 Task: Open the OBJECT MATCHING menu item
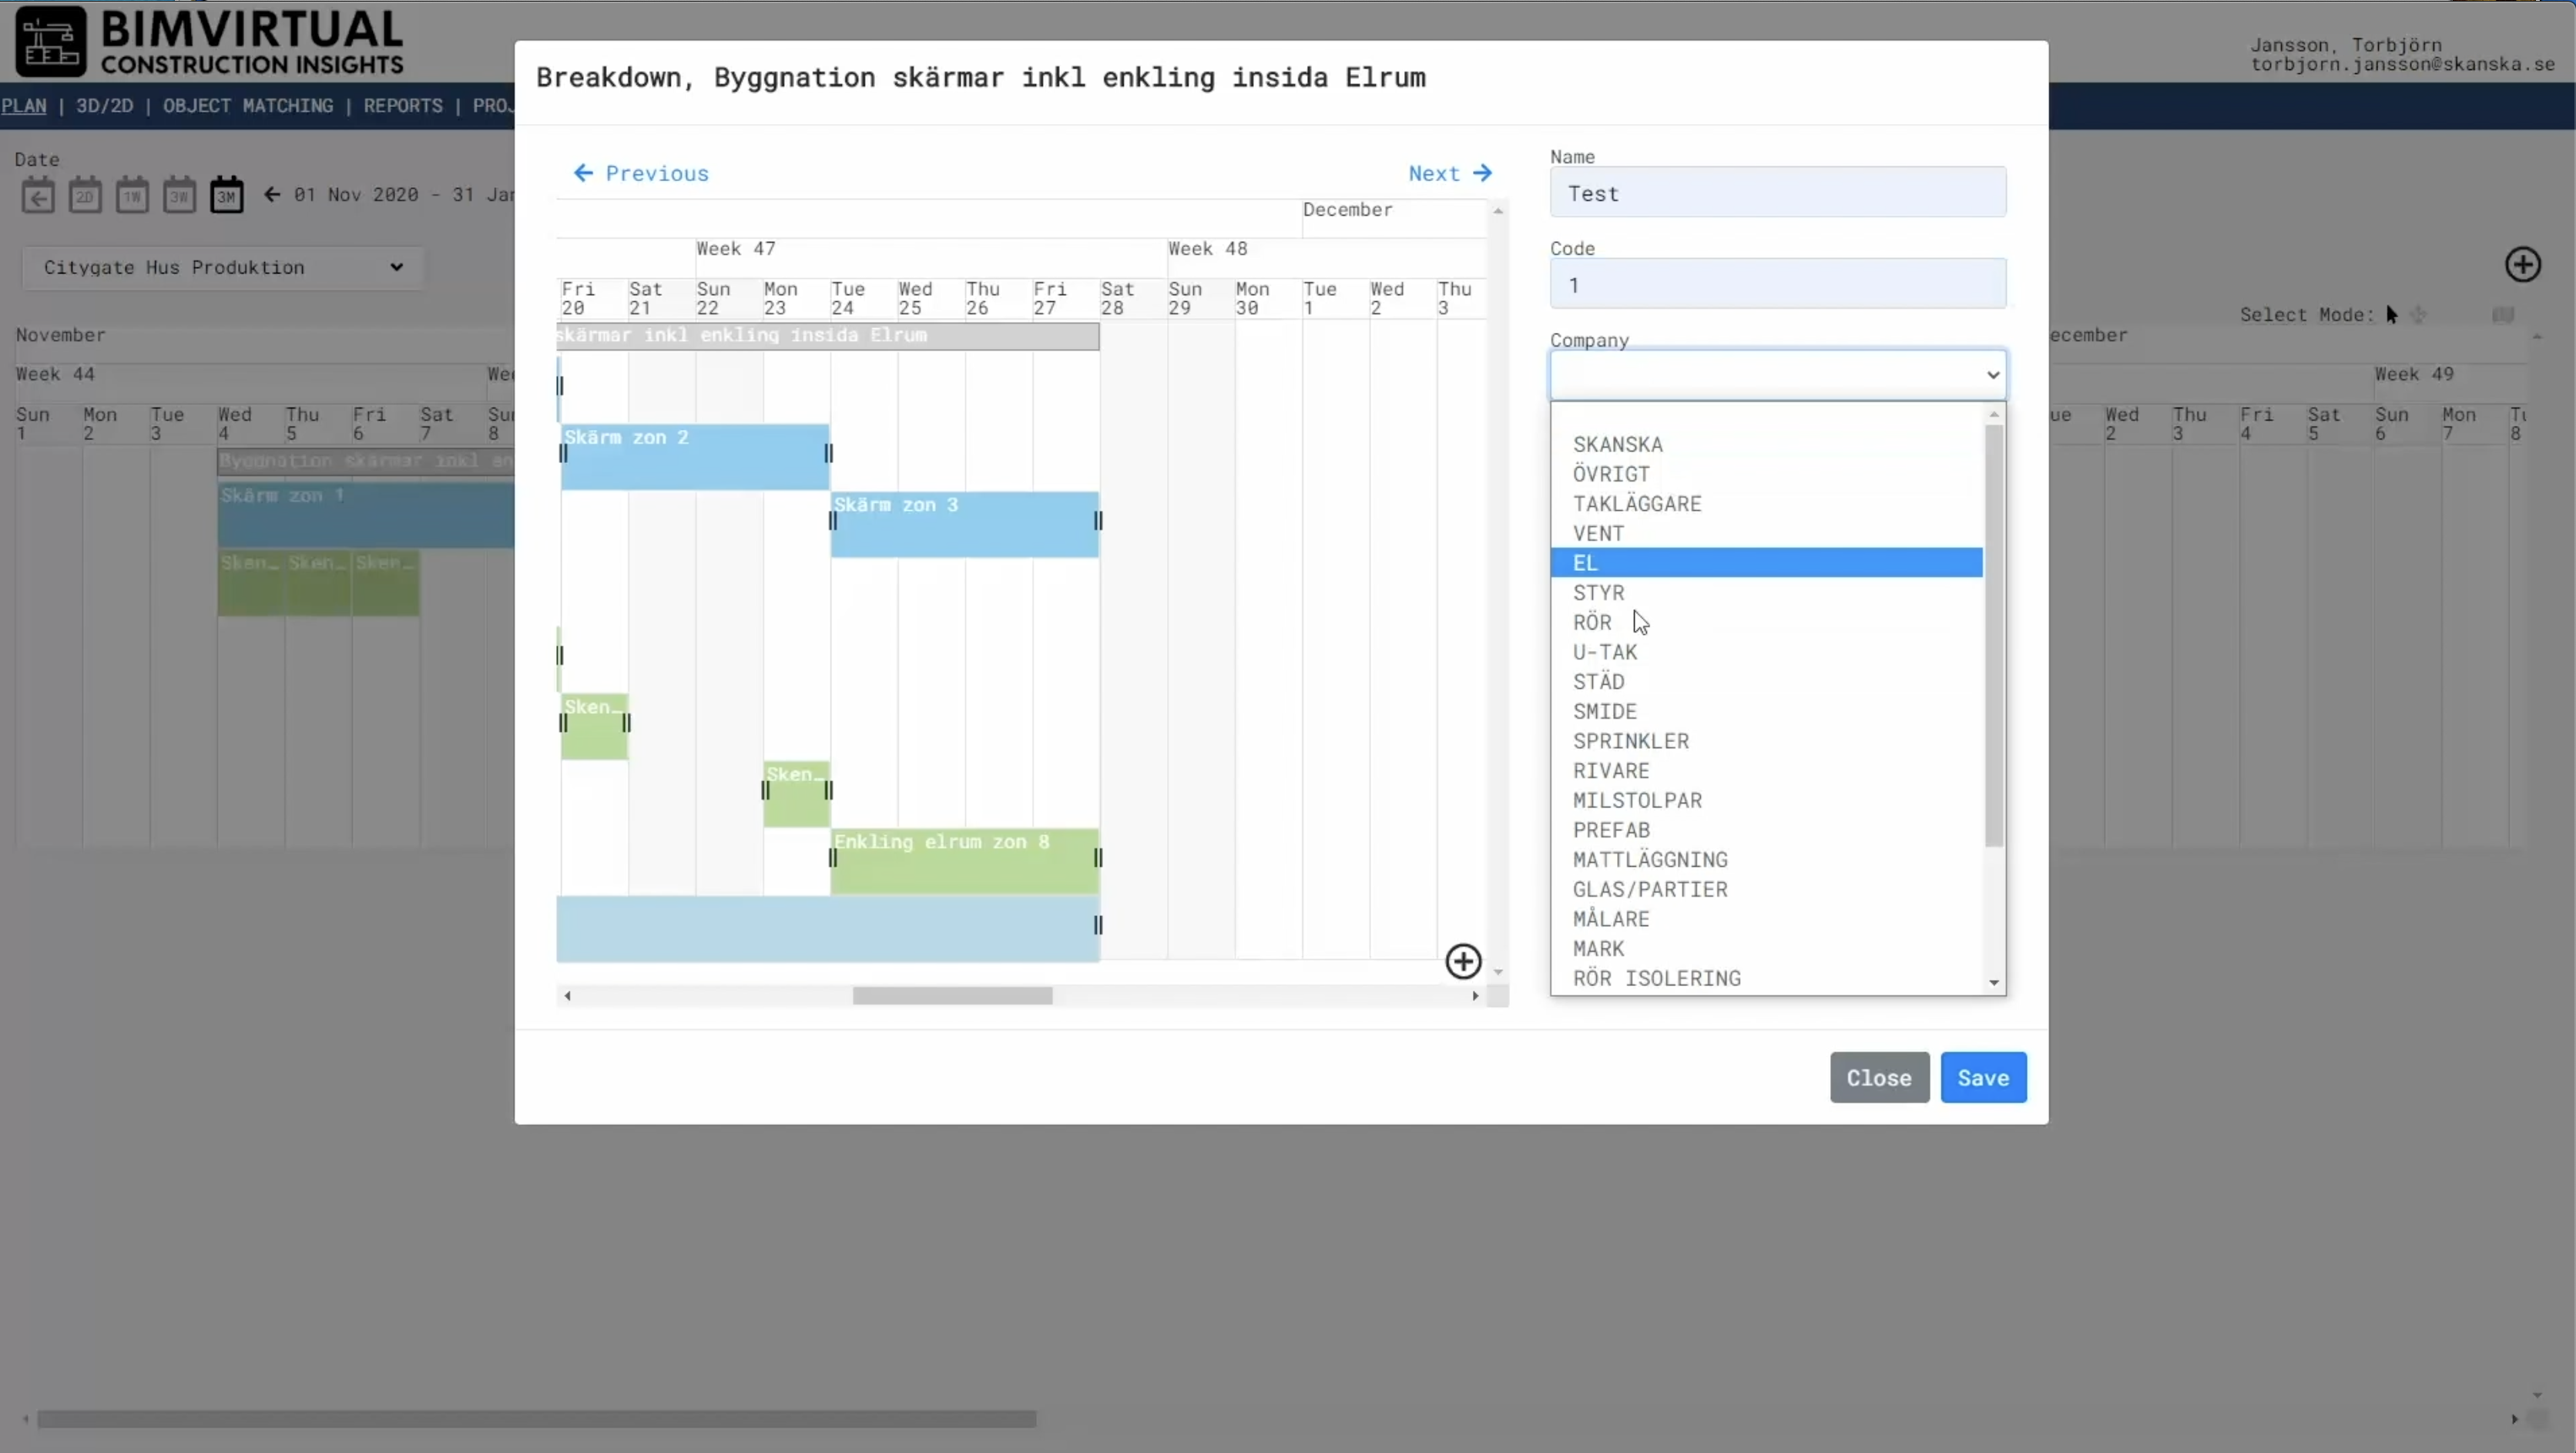(x=248, y=106)
